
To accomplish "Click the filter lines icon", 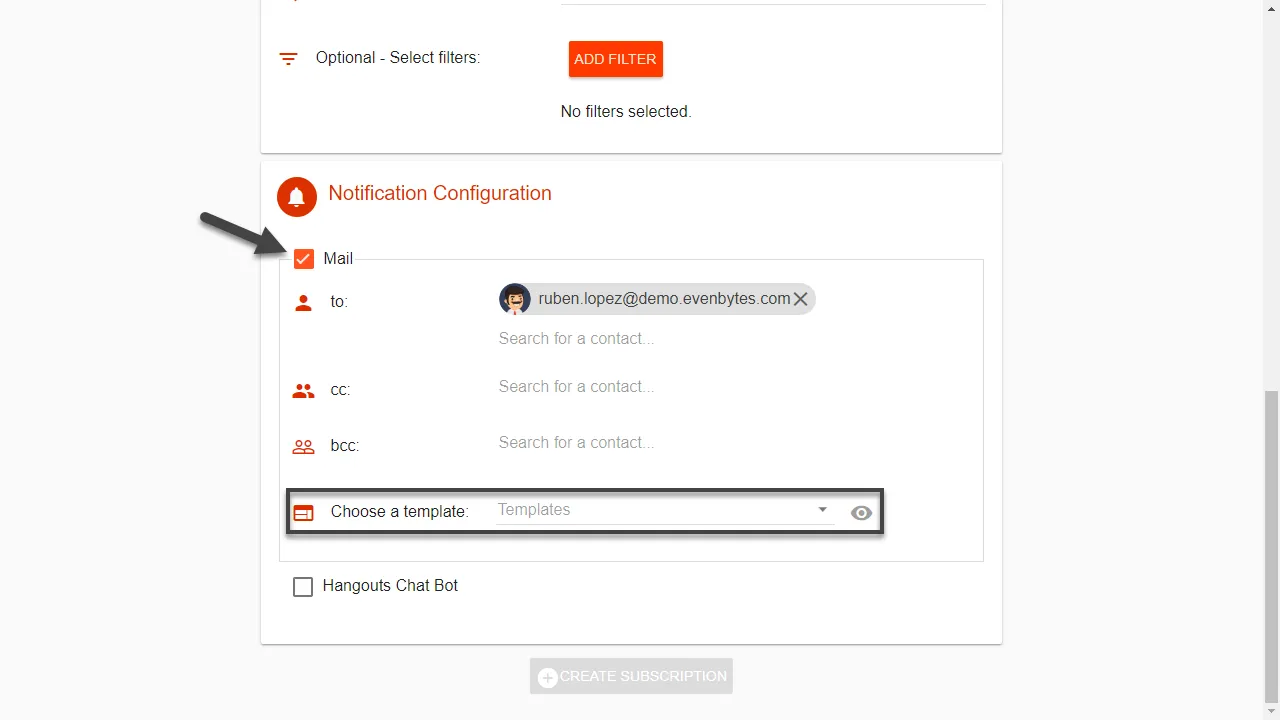I will coord(289,59).
